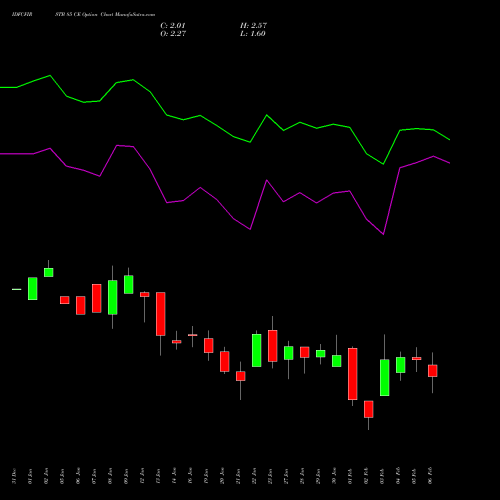Click the last red candlestick above 06 Feb
The height and width of the screenshot is (500, 500).
tap(433, 371)
